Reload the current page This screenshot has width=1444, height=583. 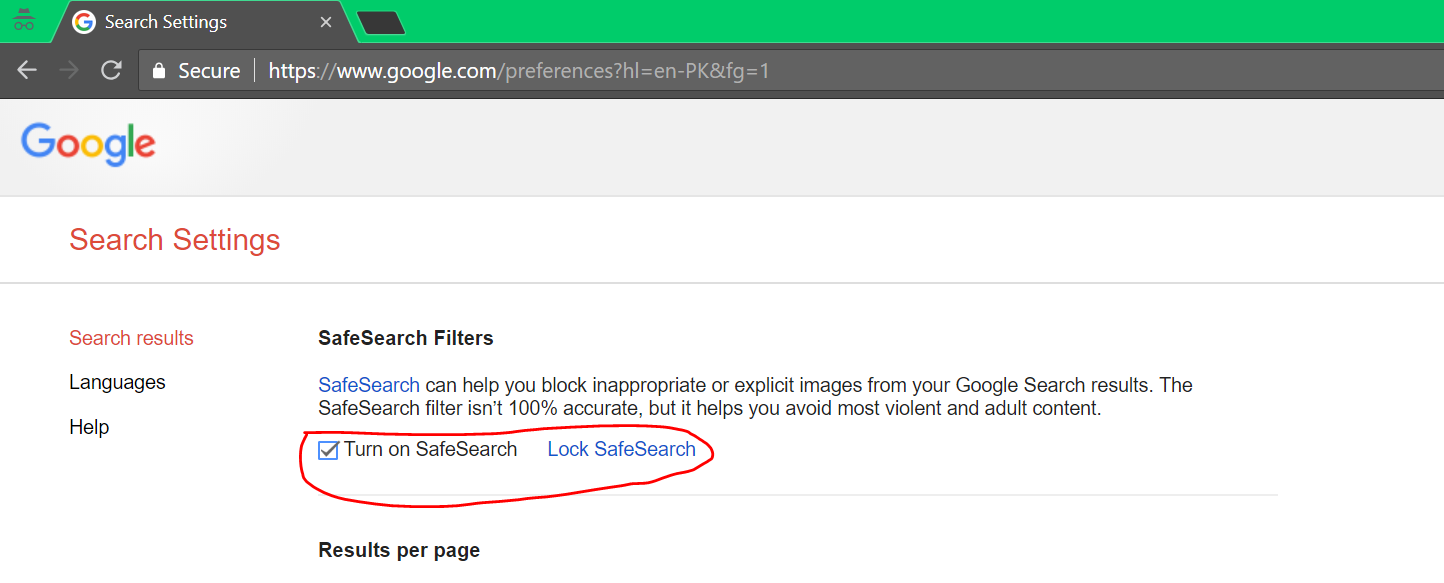click(111, 71)
